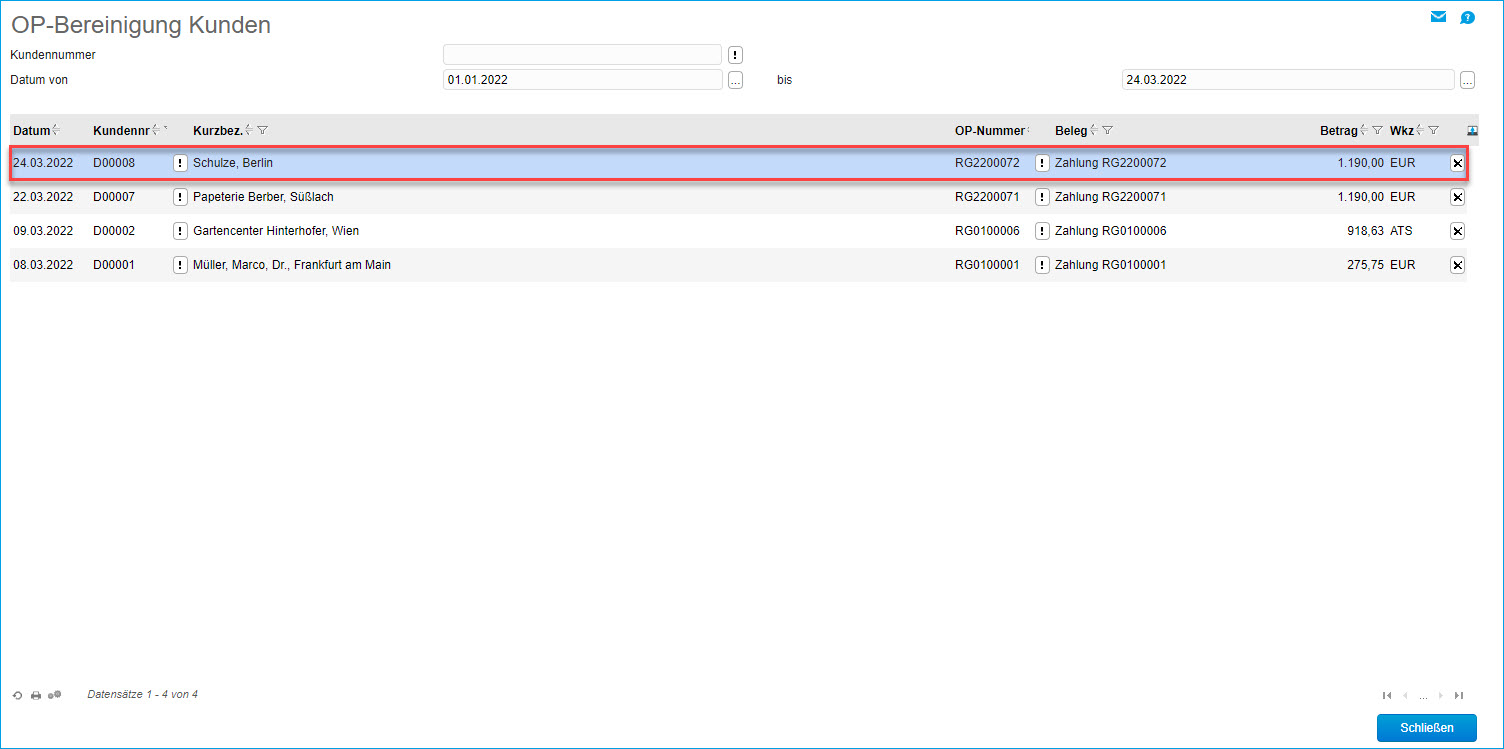The image size is (1504, 749).
Task: Click the Datum column header label
Action: 31,131
